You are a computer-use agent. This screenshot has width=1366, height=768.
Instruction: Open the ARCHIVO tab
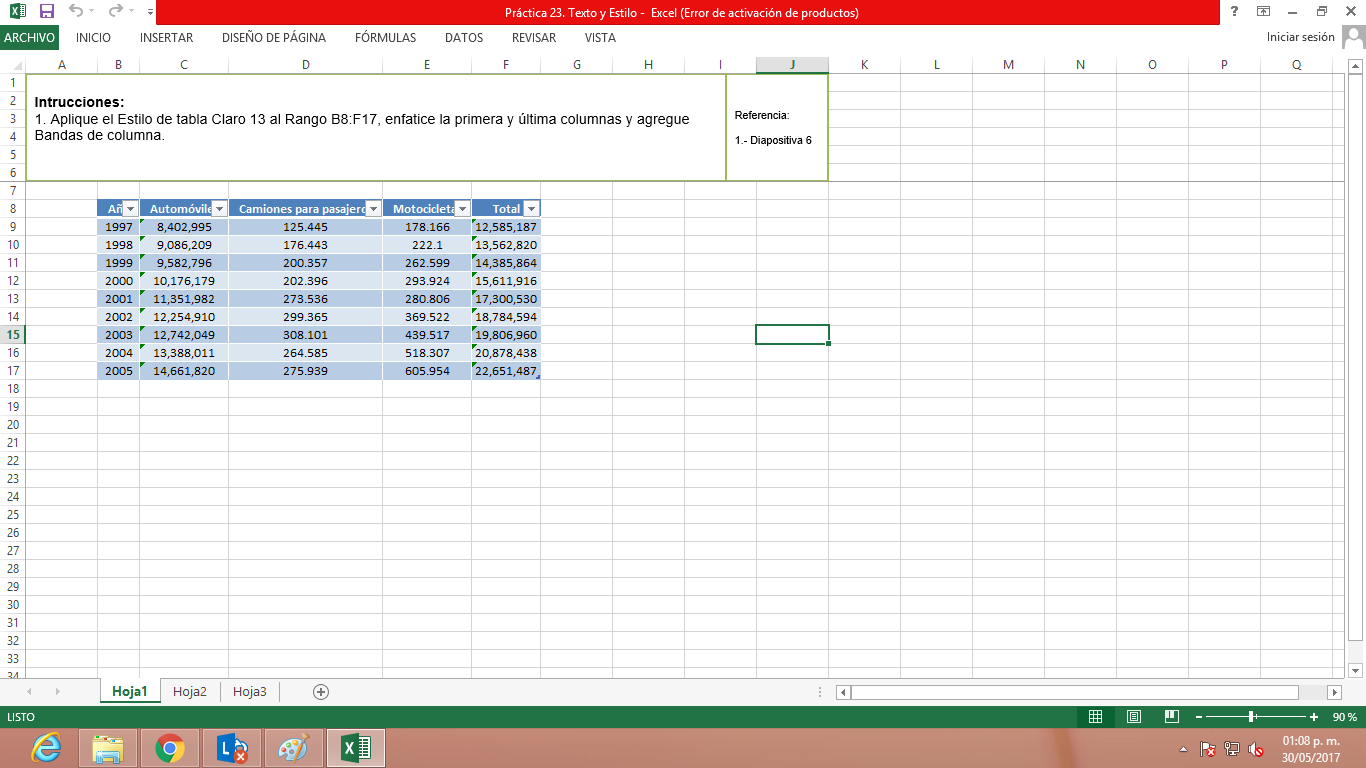point(29,38)
